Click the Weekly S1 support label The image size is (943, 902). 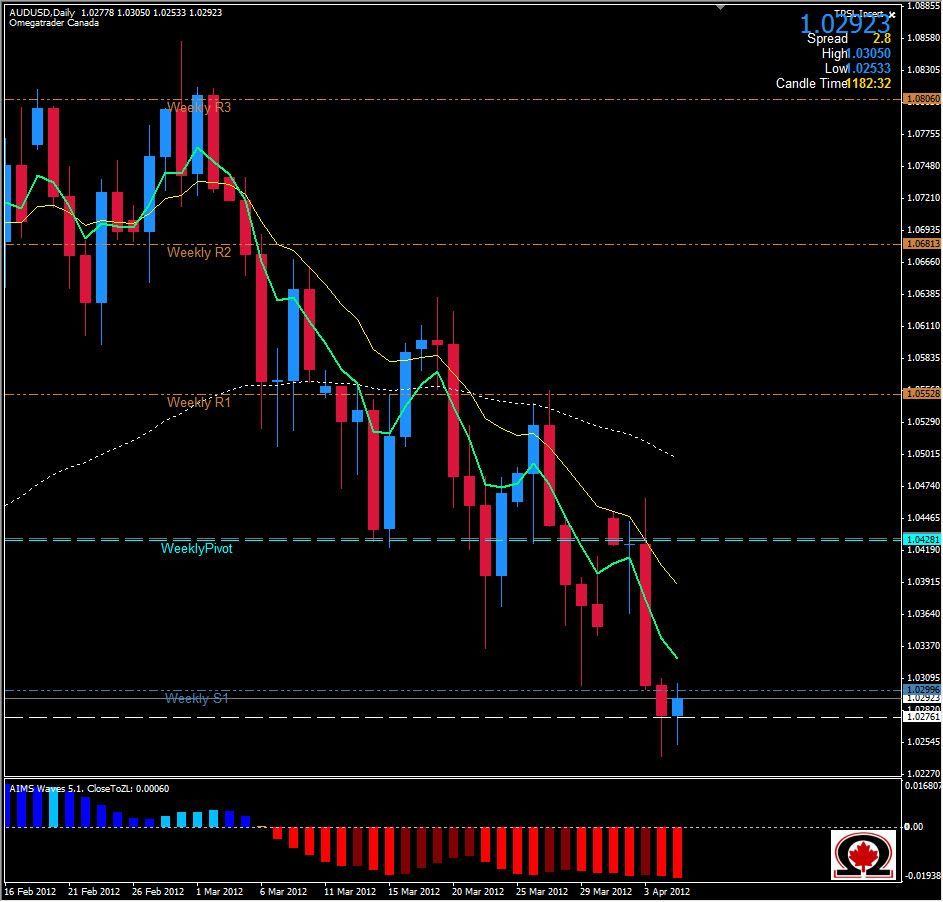click(196, 699)
